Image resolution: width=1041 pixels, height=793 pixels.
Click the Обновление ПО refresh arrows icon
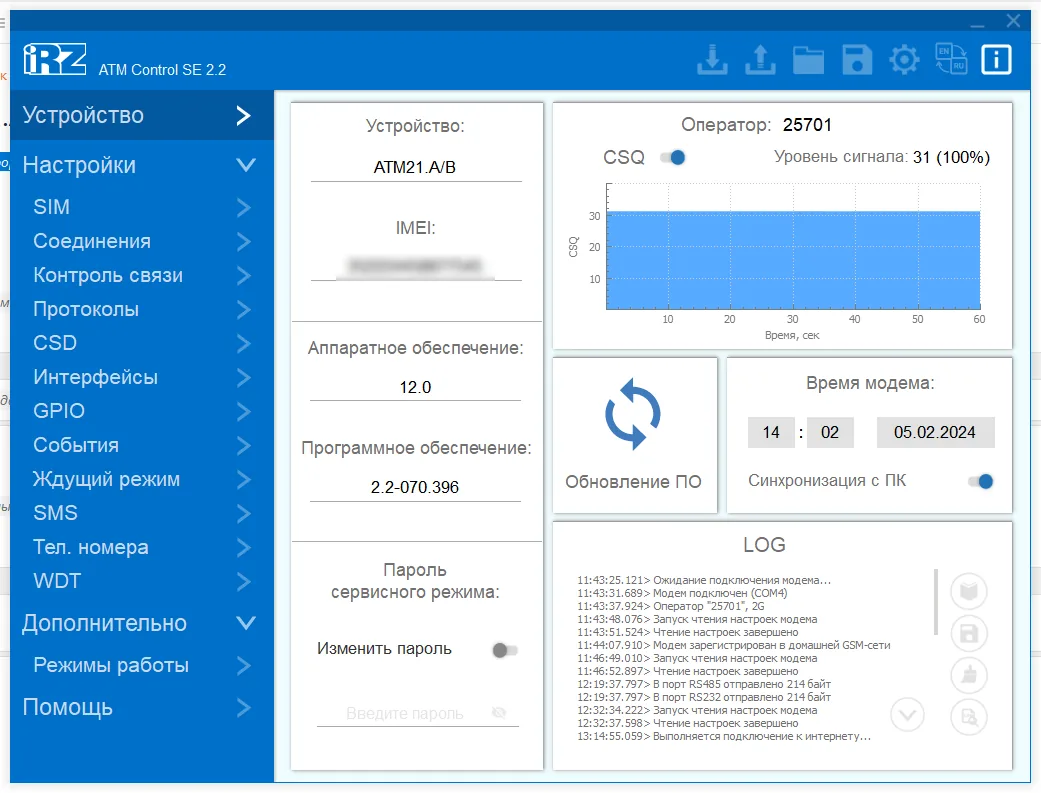pos(633,414)
